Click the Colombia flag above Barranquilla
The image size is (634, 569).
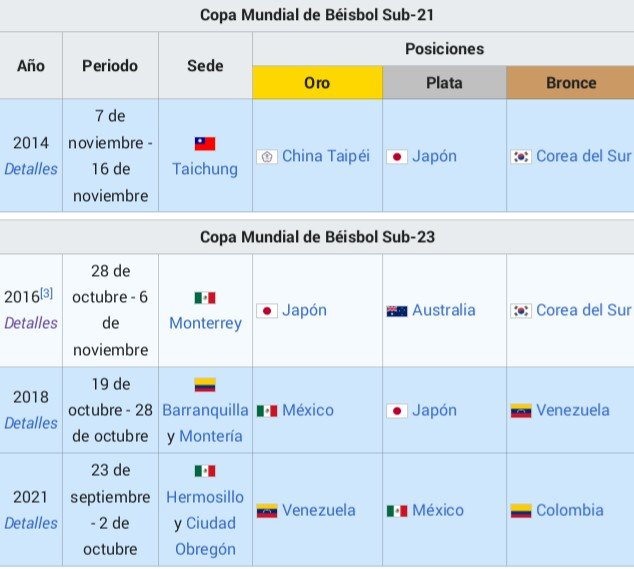[x=205, y=385]
